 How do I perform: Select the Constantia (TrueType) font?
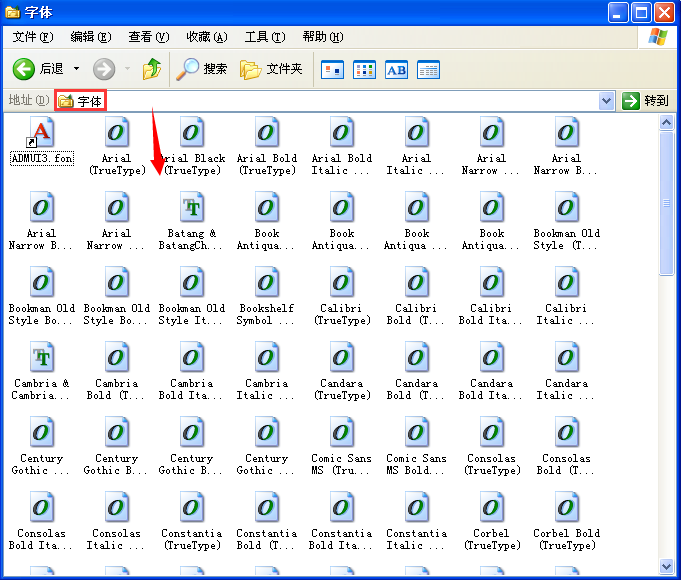192,522
